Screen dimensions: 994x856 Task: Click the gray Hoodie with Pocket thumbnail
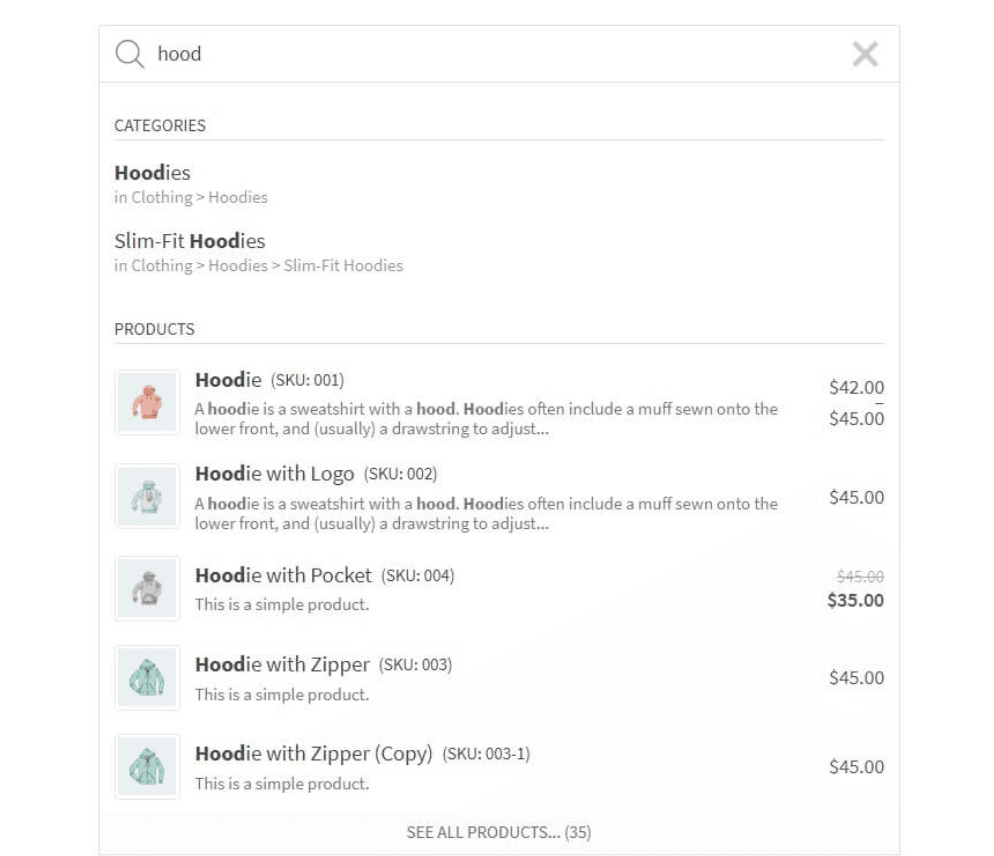pyautogui.click(x=147, y=588)
